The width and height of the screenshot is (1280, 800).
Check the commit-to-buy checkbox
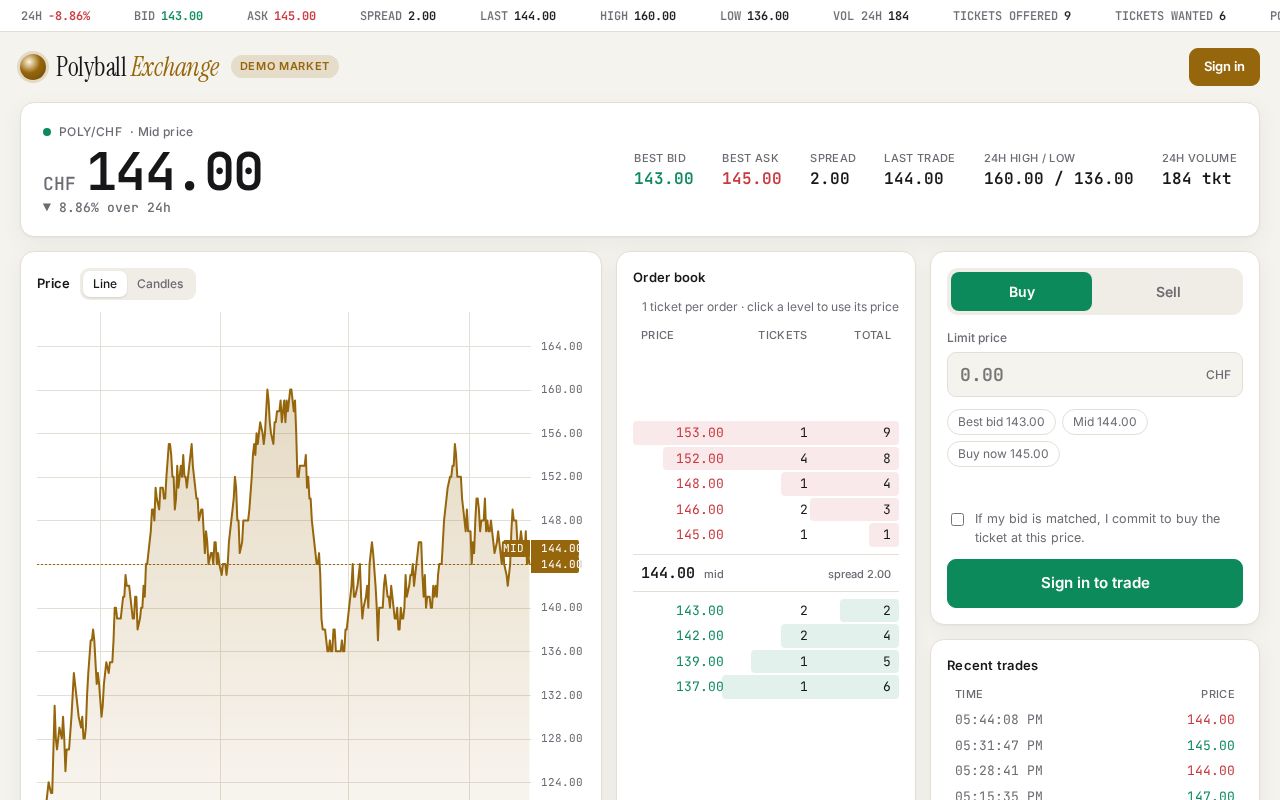point(957,519)
